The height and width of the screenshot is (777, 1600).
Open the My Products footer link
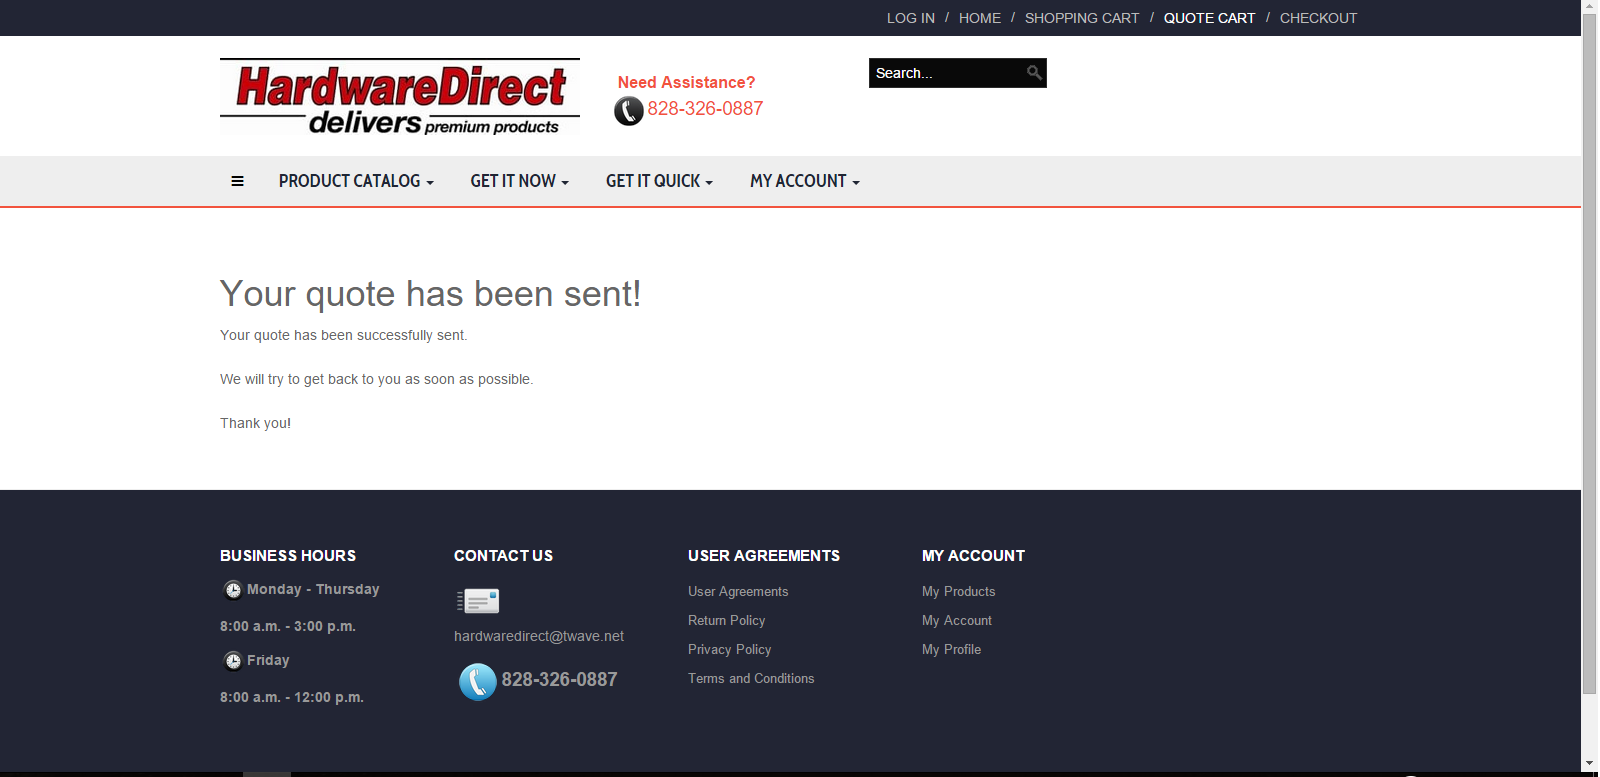958,592
